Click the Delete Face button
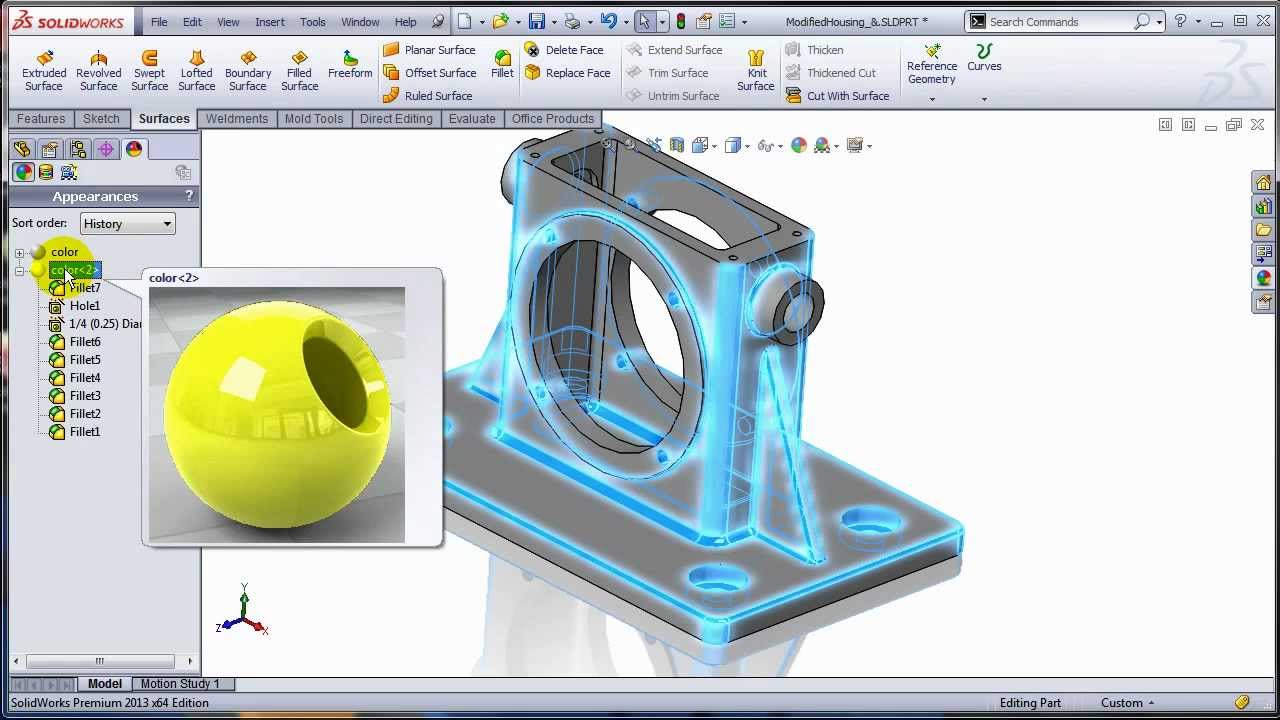This screenshot has width=1280, height=720. point(564,50)
